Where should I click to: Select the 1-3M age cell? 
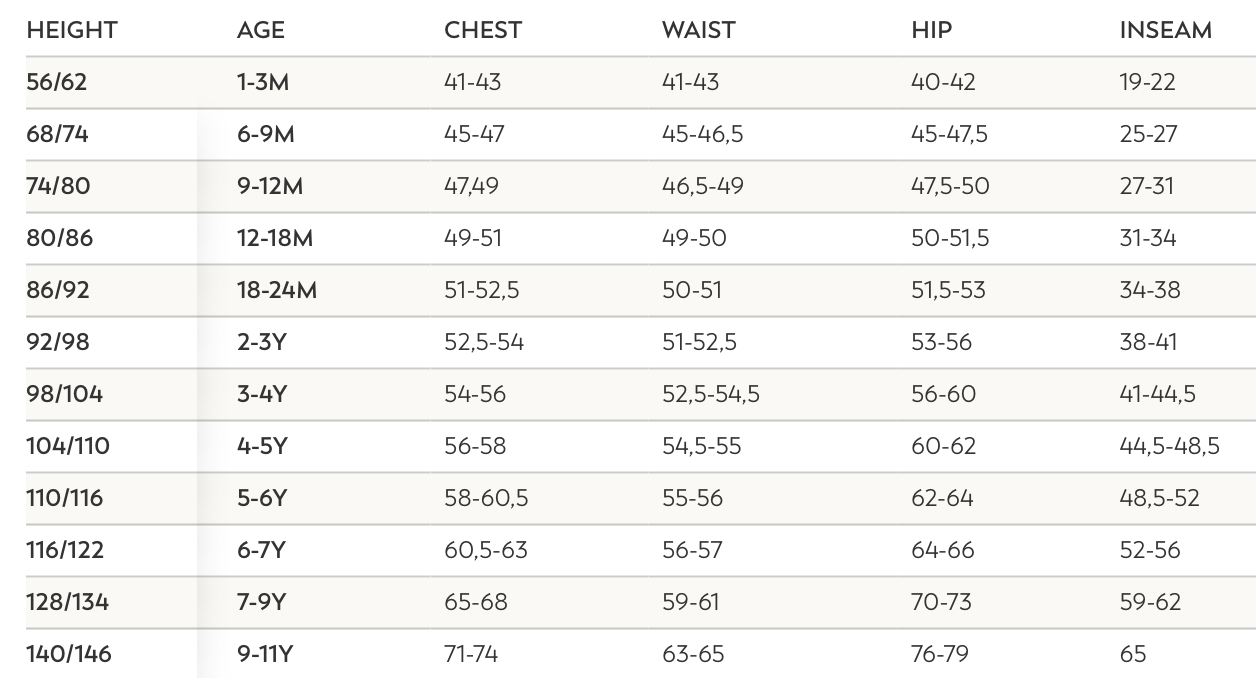point(263,83)
